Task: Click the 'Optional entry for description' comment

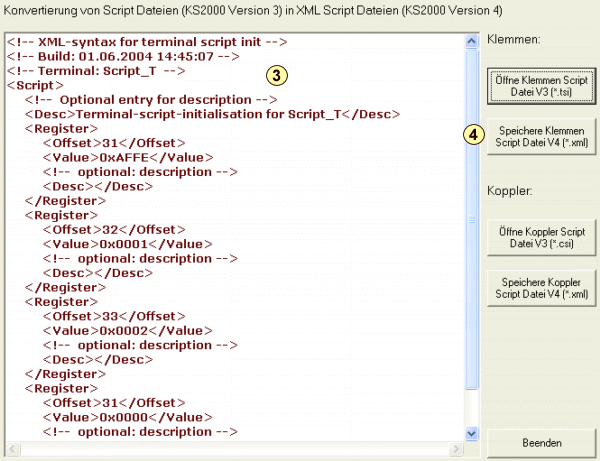Action: pos(151,100)
